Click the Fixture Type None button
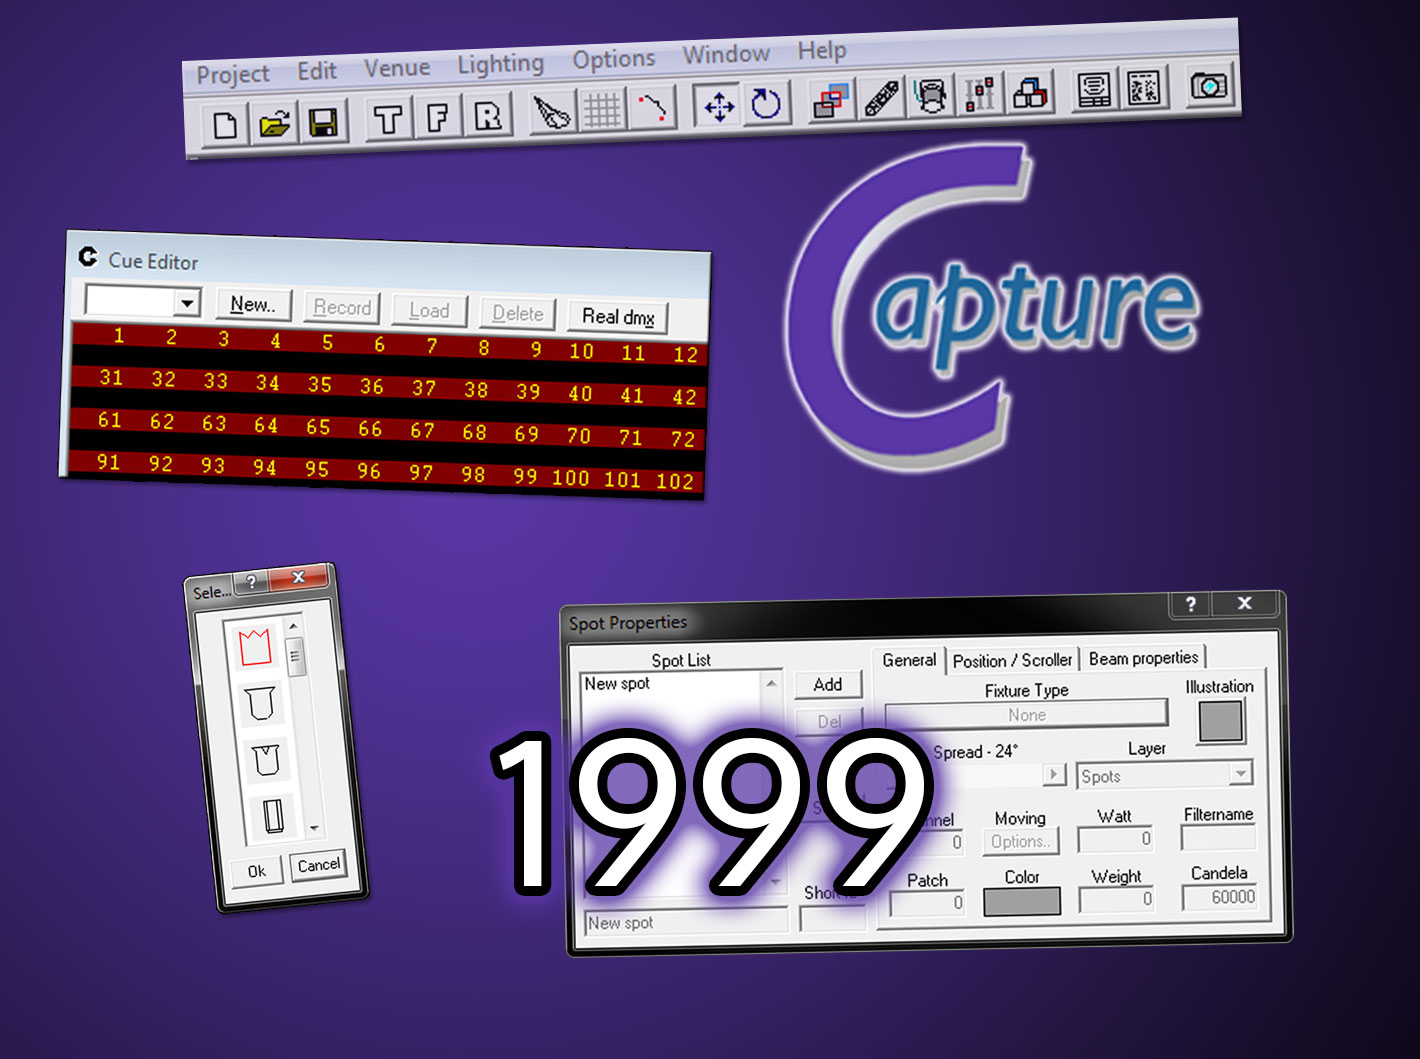Image resolution: width=1420 pixels, height=1059 pixels. (1026, 715)
